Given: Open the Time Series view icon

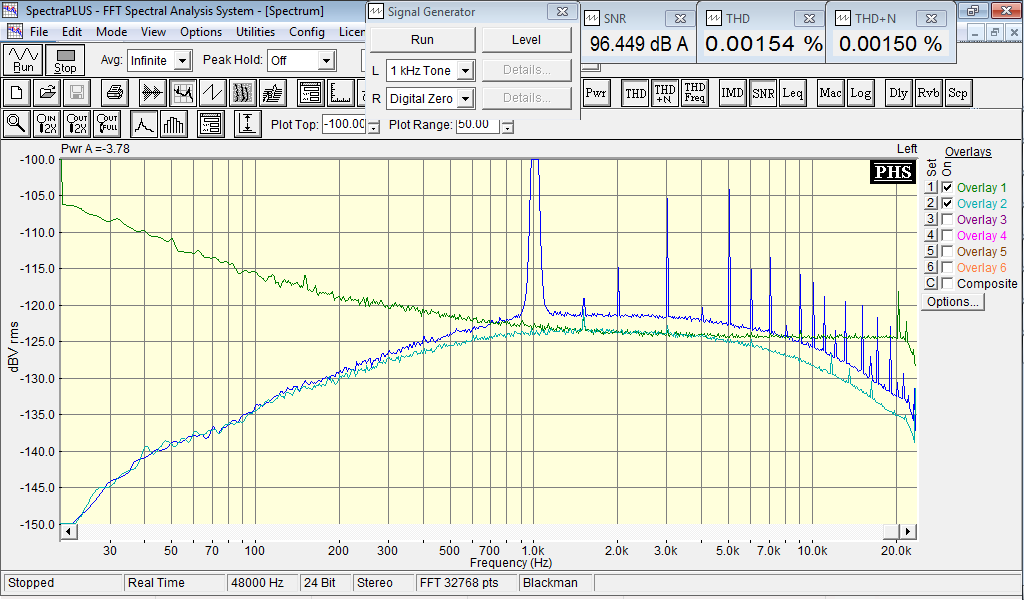Looking at the screenshot, I should (x=153, y=93).
